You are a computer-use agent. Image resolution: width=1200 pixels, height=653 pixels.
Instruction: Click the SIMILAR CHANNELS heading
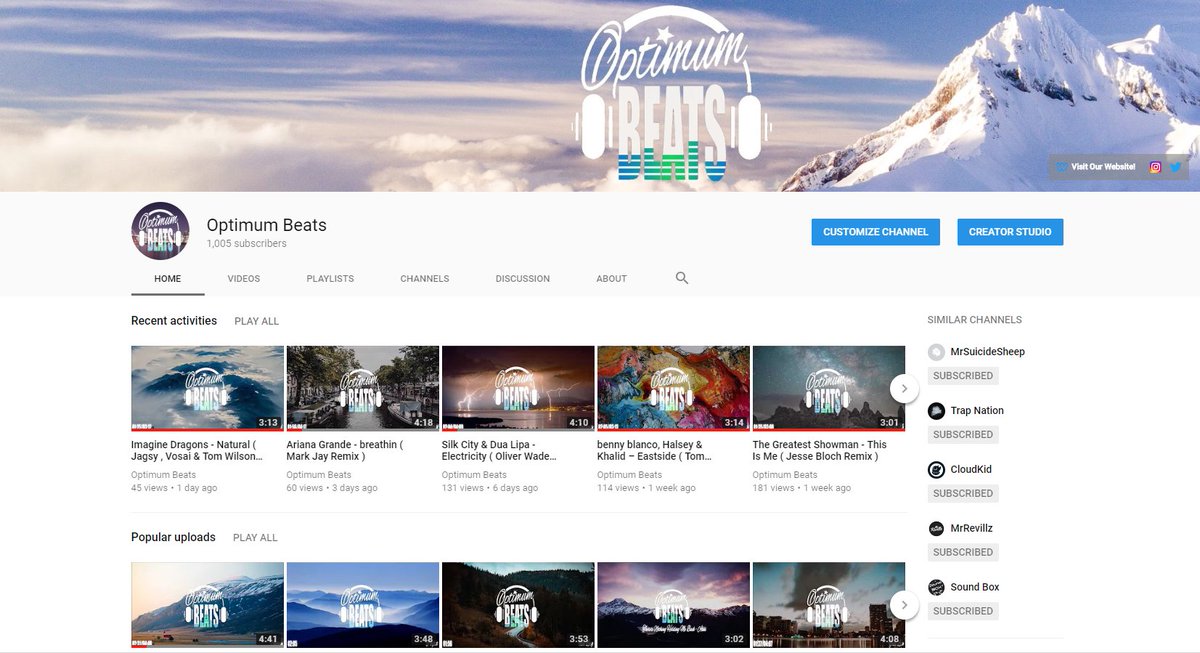tap(975, 320)
